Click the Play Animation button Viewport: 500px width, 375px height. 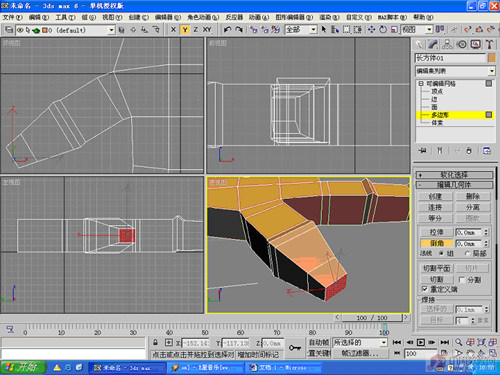tap(421, 342)
